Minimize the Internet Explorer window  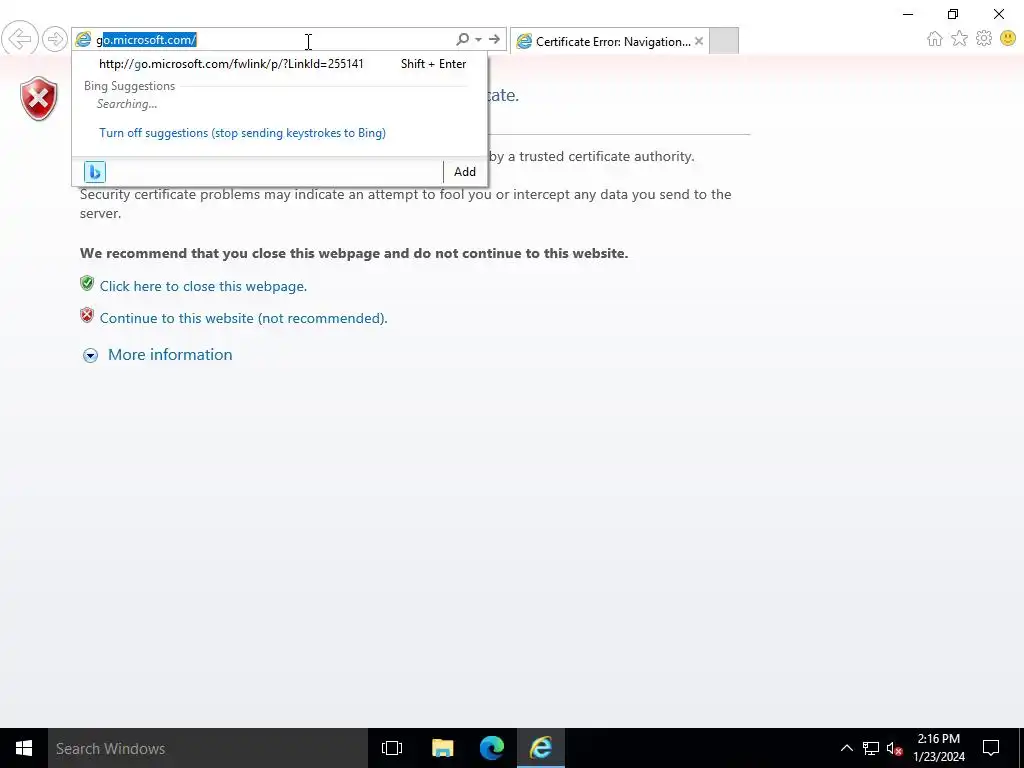coord(908,14)
